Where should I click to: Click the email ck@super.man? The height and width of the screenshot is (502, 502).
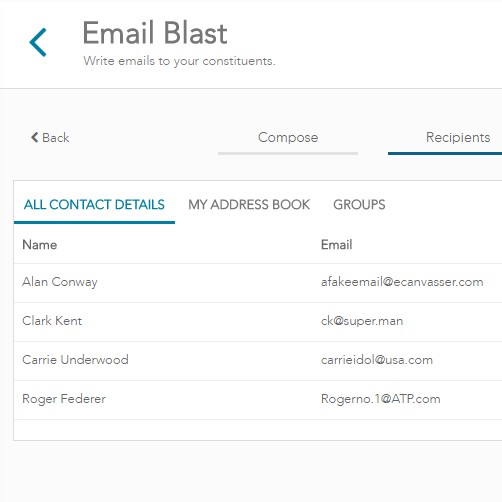tap(362, 321)
